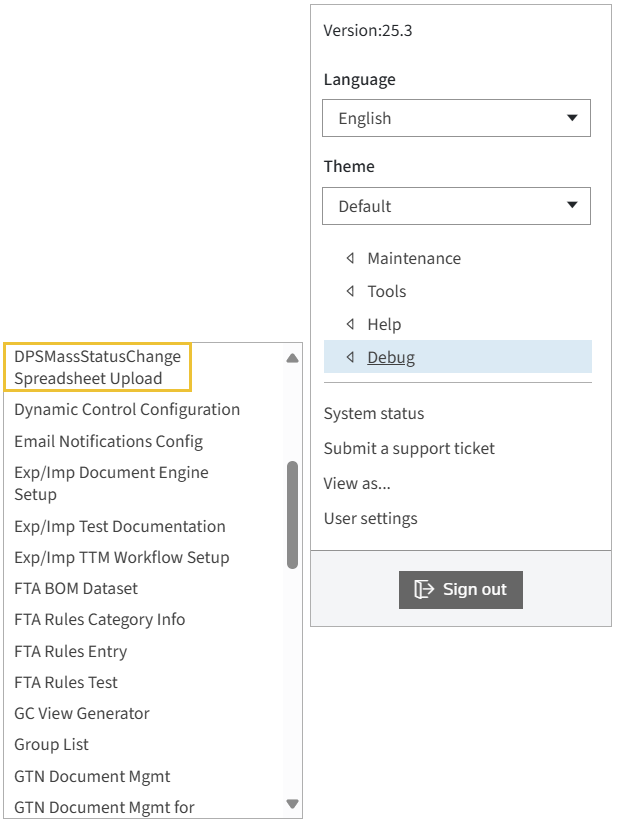The height and width of the screenshot is (821, 617).
Task: Expand the Maintenance submenu arrow
Action: click(350, 258)
